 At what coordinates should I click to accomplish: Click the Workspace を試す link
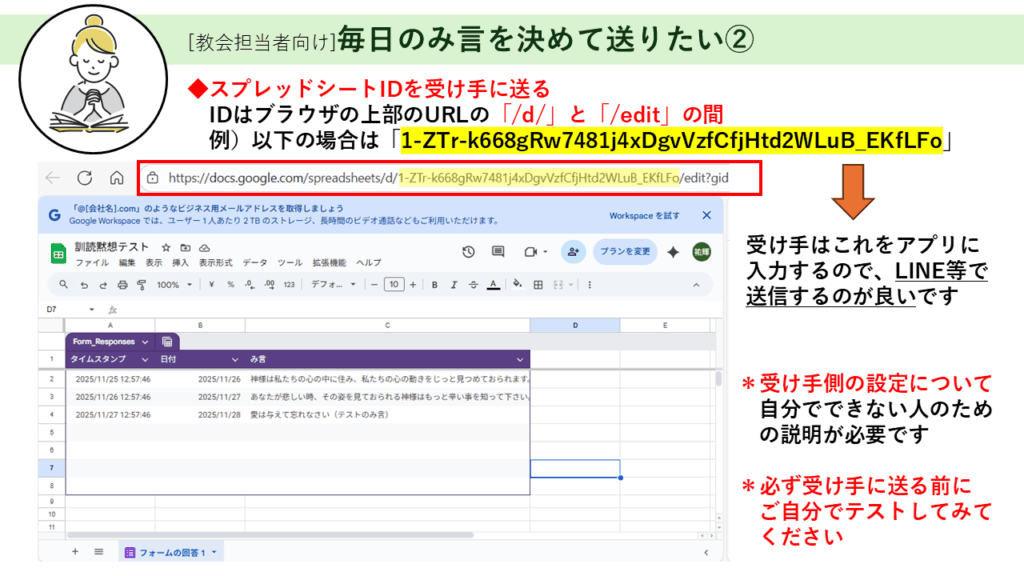tap(644, 215)
